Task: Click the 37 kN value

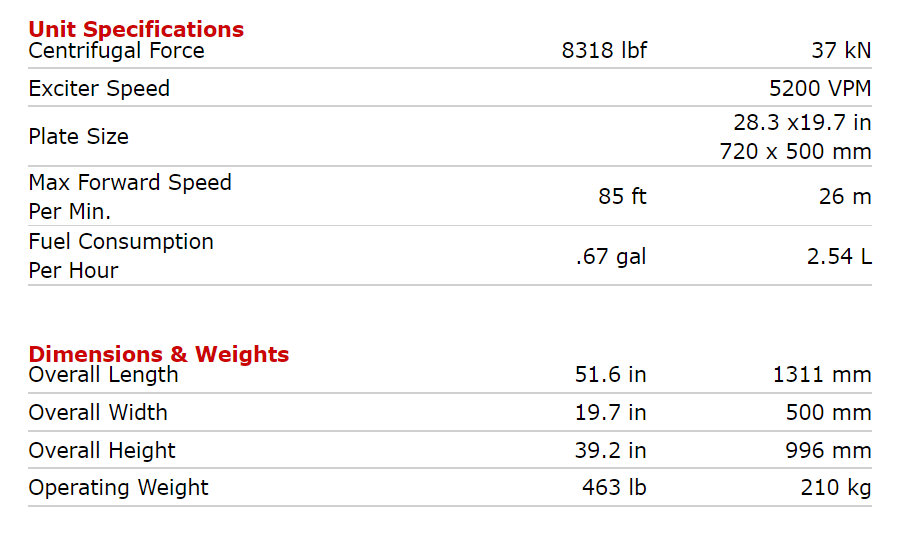Action: [841, 51]
